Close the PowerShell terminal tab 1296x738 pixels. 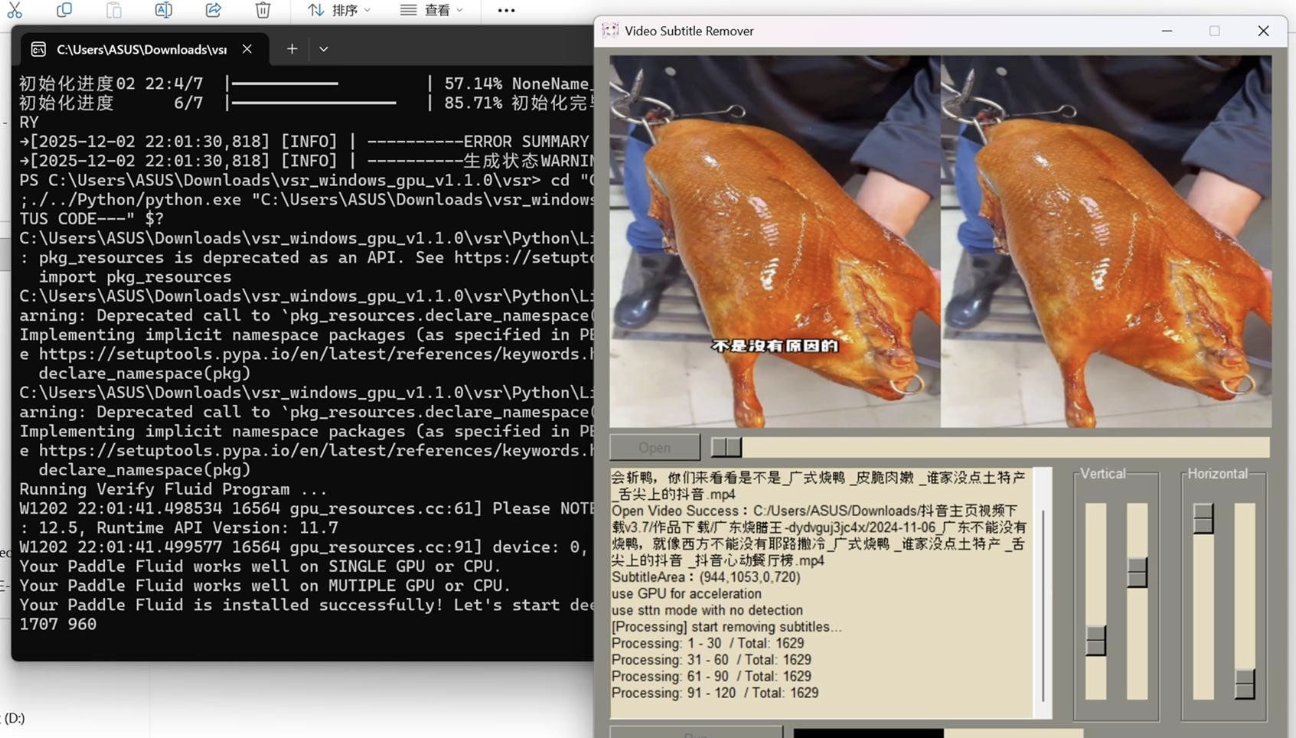tap(247, 49)
